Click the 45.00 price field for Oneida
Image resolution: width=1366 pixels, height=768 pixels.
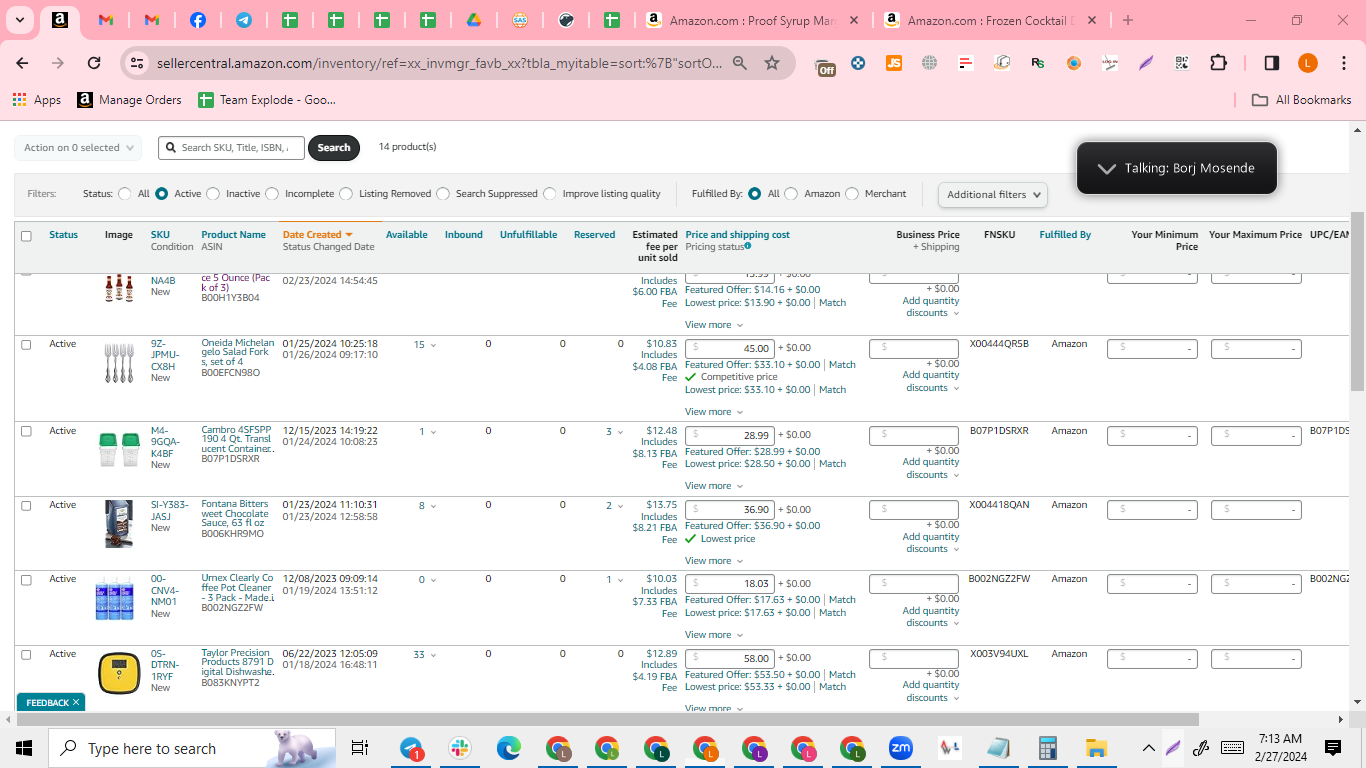(730, 349)
